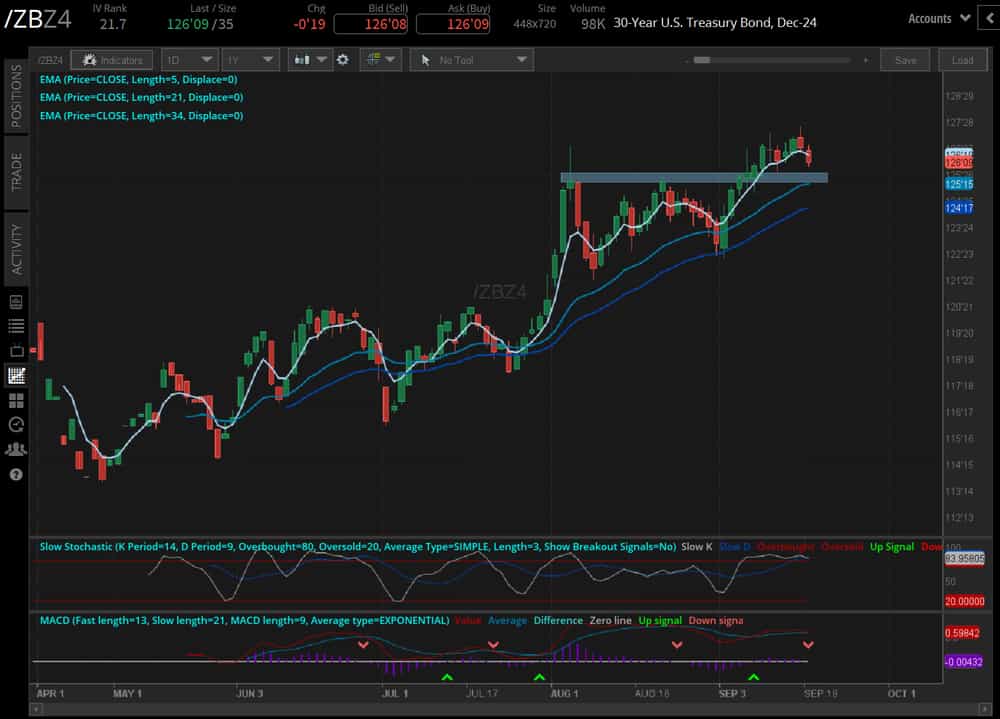Select the MACD study label

point(244,621)
